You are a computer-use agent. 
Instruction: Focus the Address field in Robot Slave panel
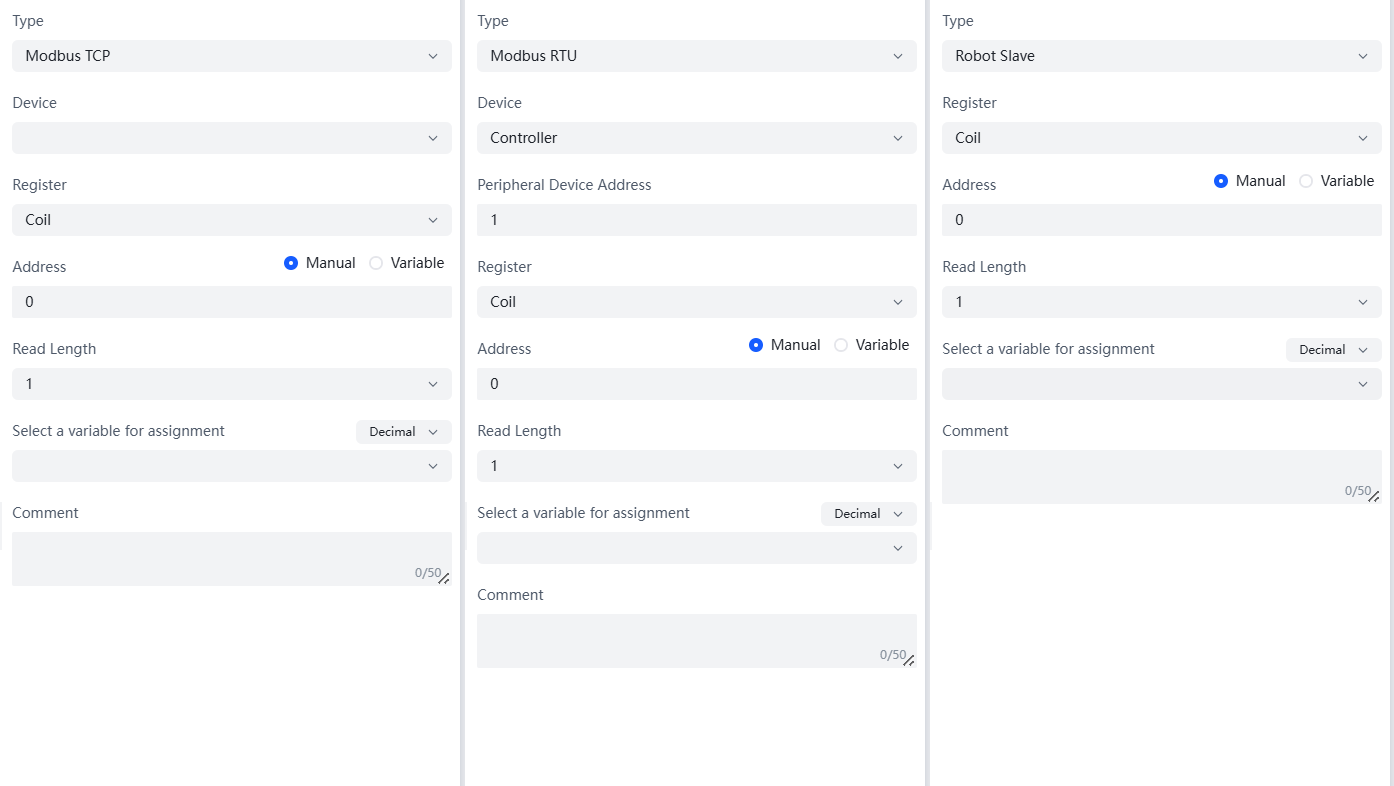1161,220
